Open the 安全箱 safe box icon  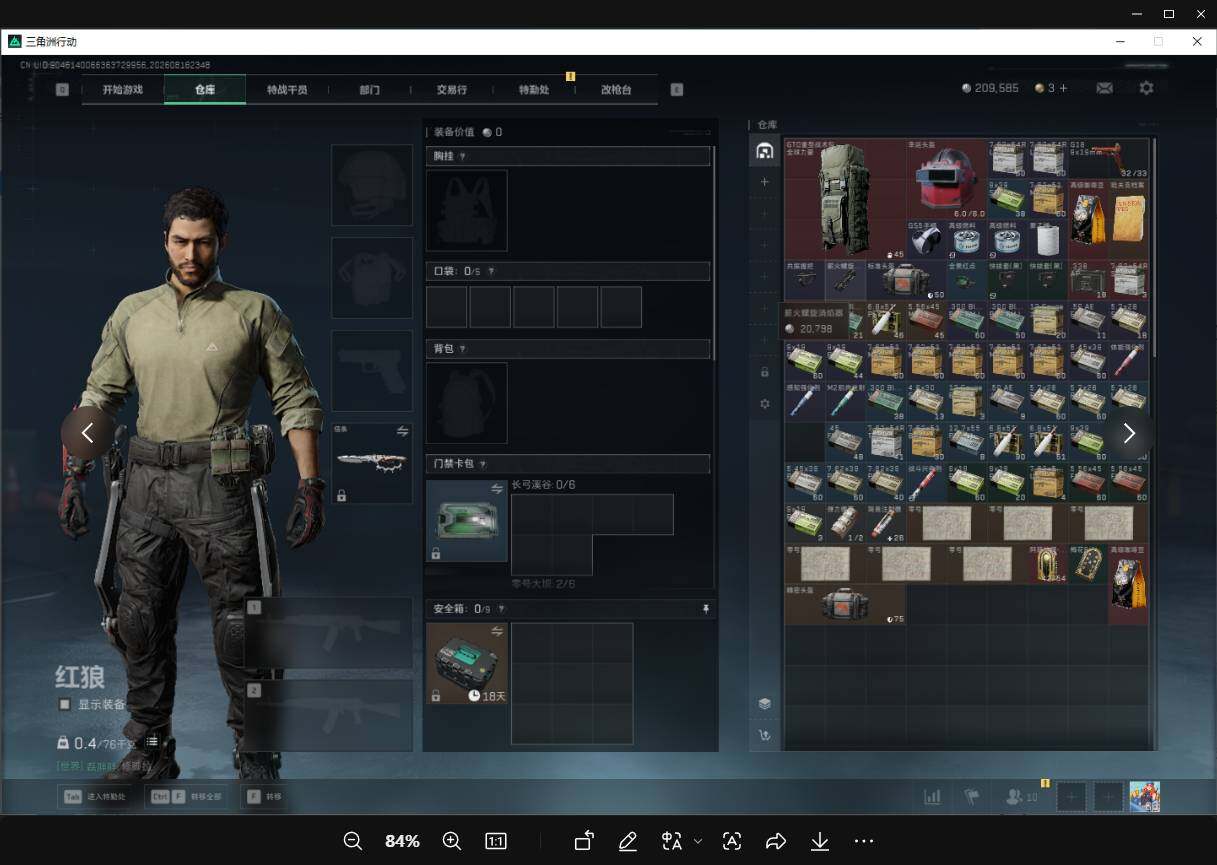click(467, 663)
